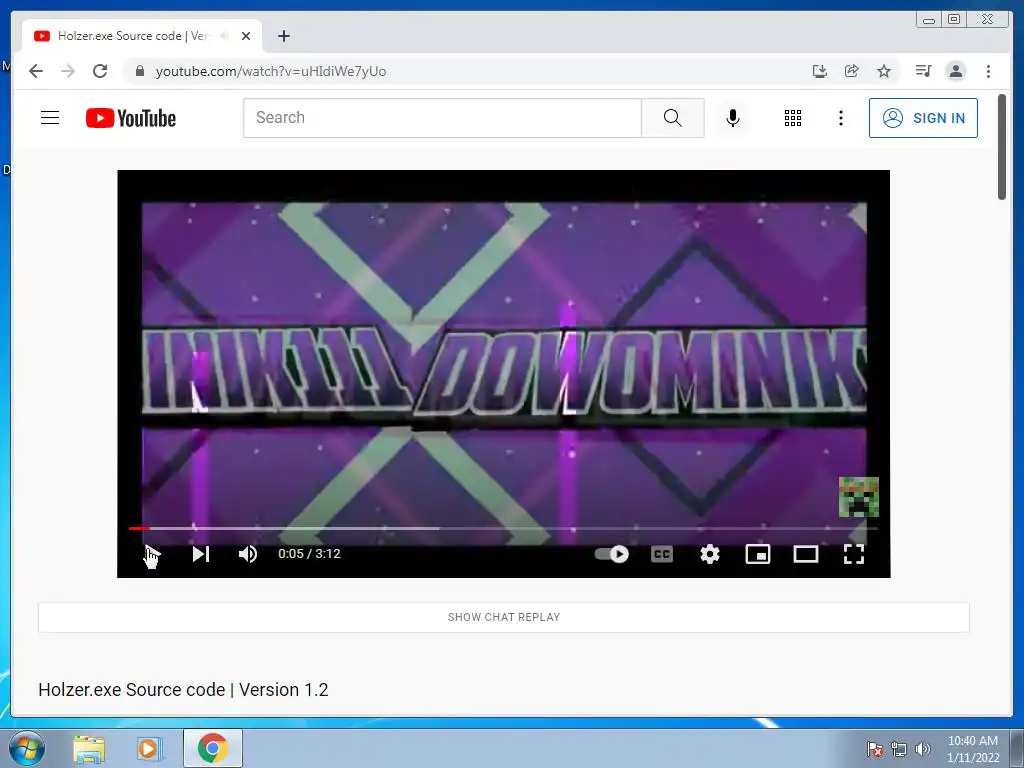This screenshot has height=768, width=1024.
Task: Reload the current page
Action: coord(100,71)
